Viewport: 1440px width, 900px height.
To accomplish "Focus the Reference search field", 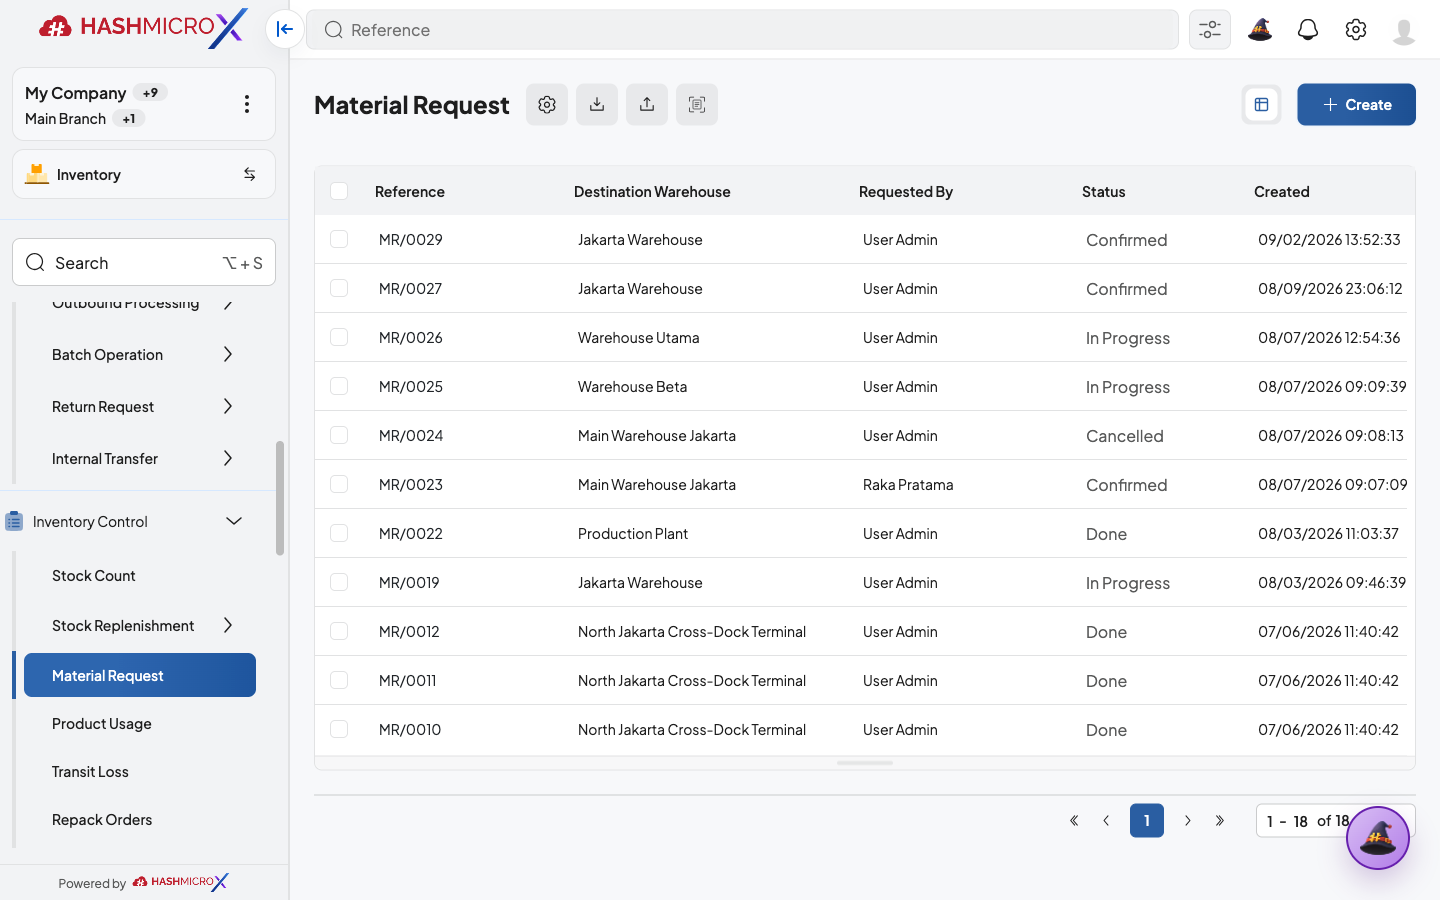I will 742,29.
